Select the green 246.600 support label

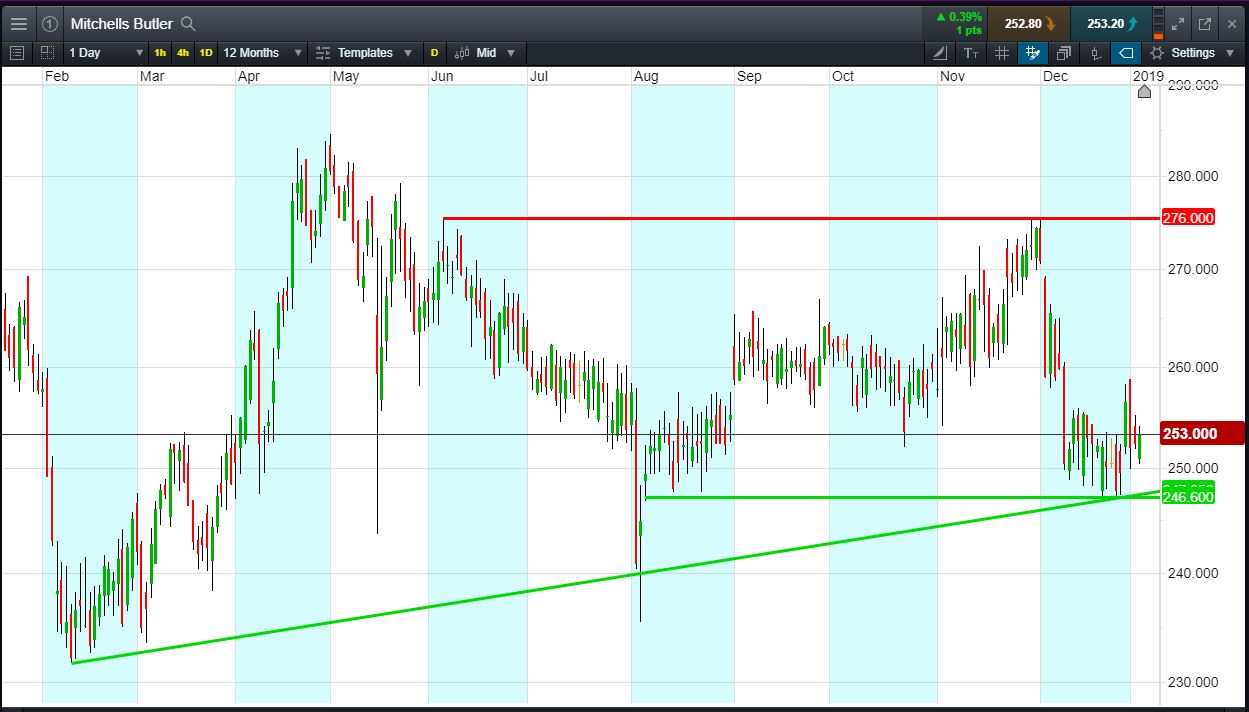click(x=1188, y=497)
